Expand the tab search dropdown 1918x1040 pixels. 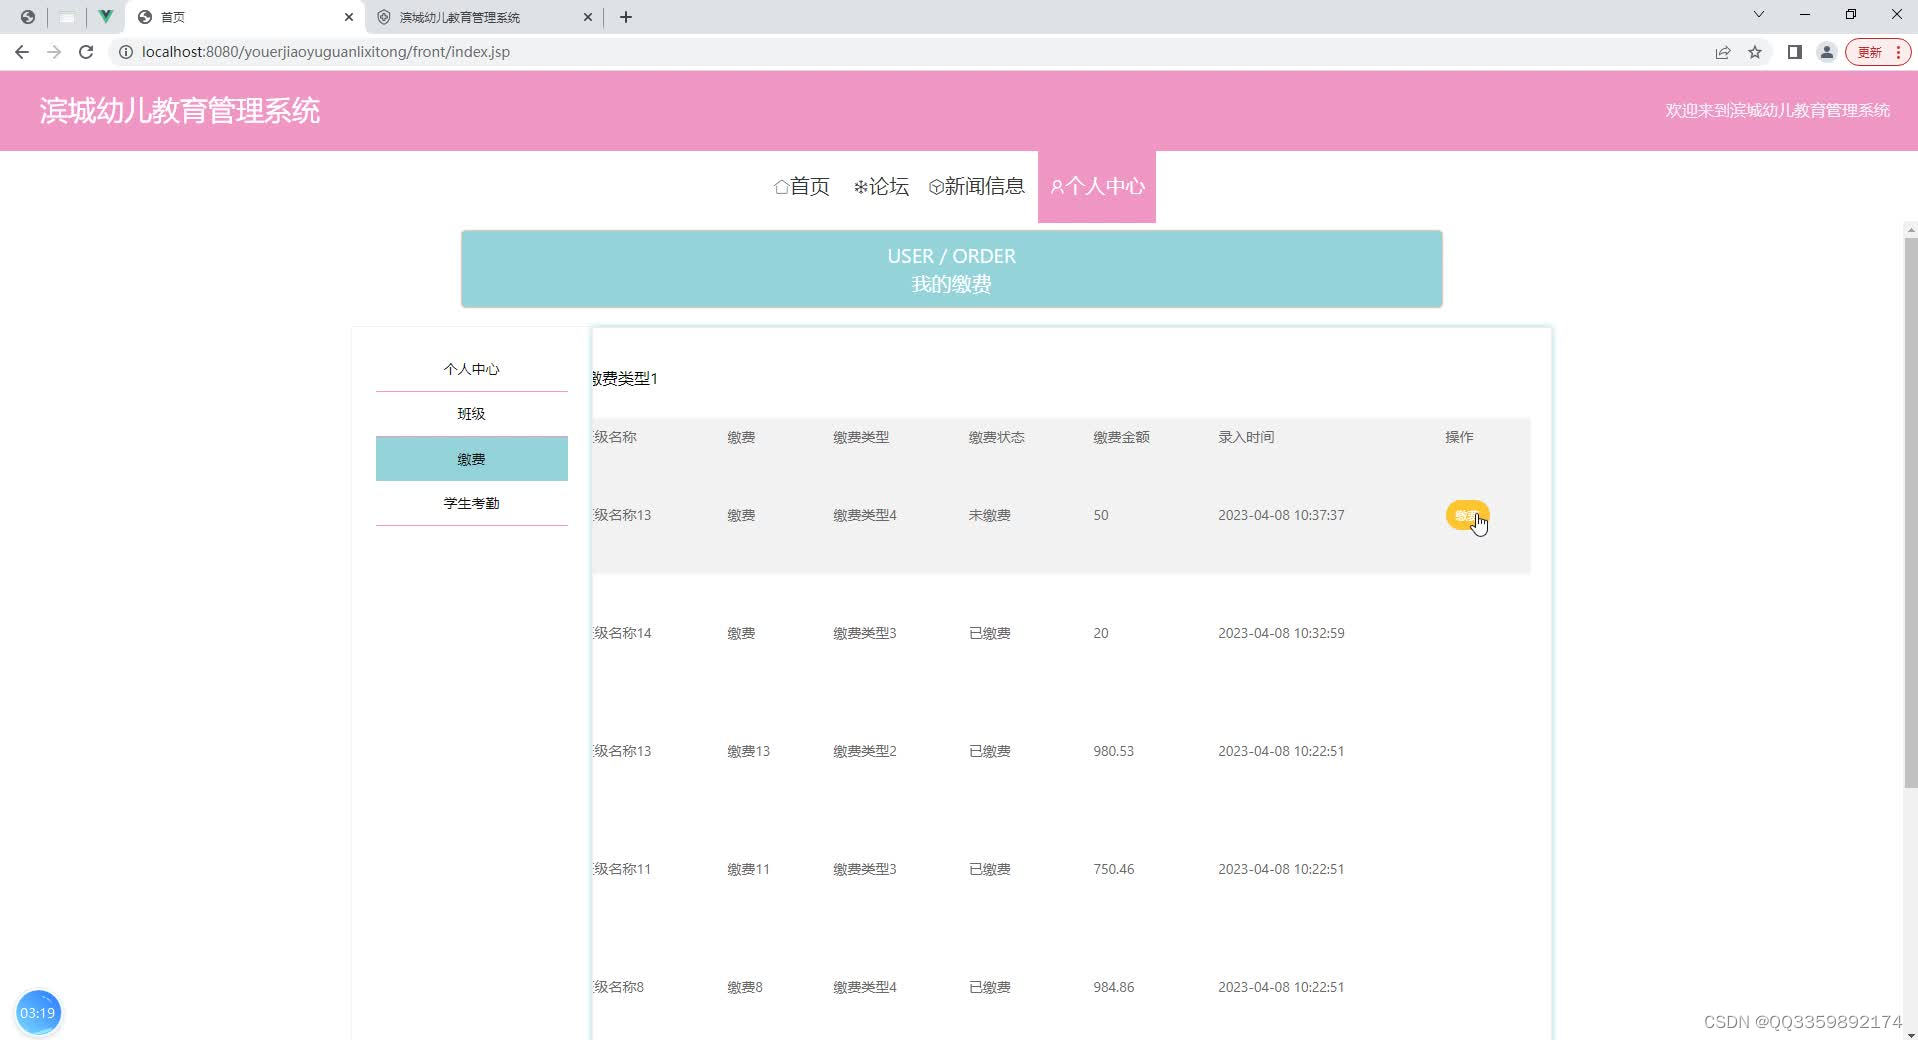[1759, 15]
